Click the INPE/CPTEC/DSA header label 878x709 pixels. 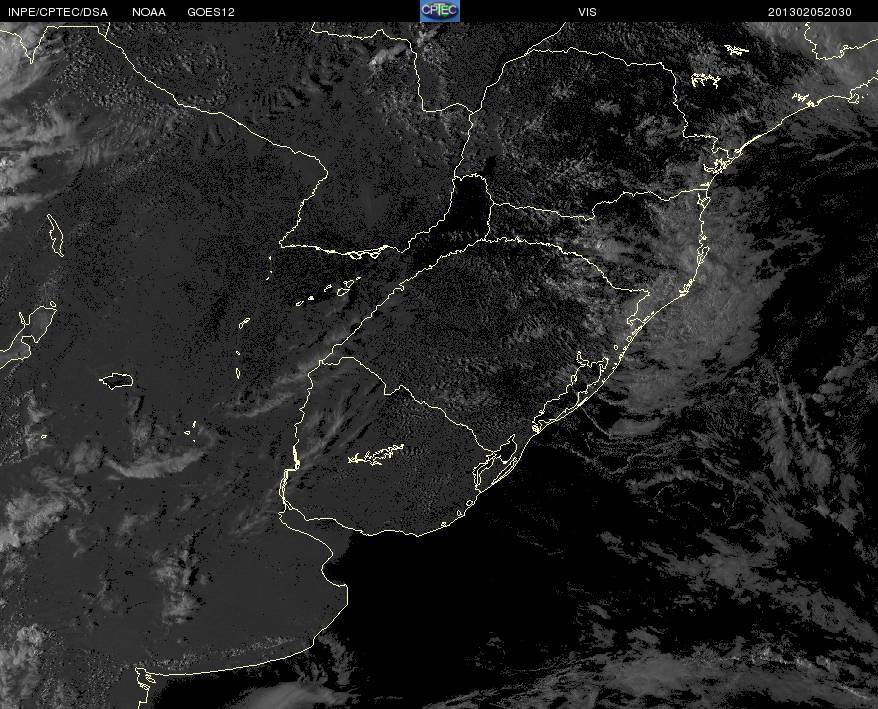58,12
